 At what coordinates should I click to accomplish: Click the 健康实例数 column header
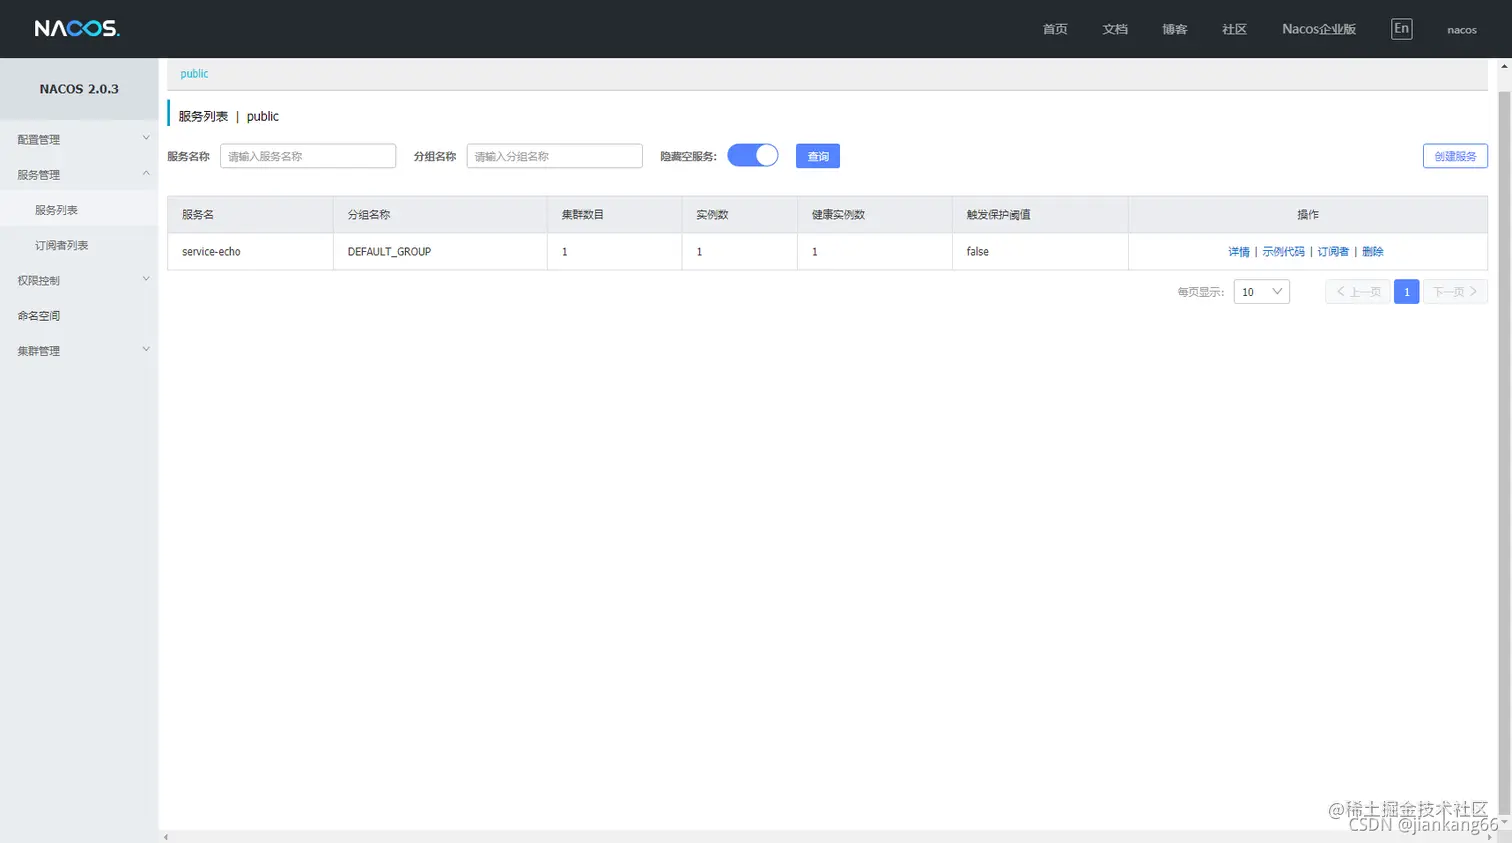coord(875,215)
